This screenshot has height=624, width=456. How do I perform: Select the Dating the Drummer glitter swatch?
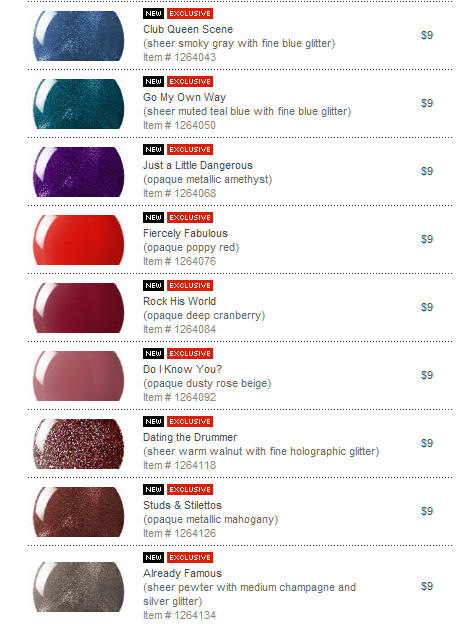(x=78, y=444)
